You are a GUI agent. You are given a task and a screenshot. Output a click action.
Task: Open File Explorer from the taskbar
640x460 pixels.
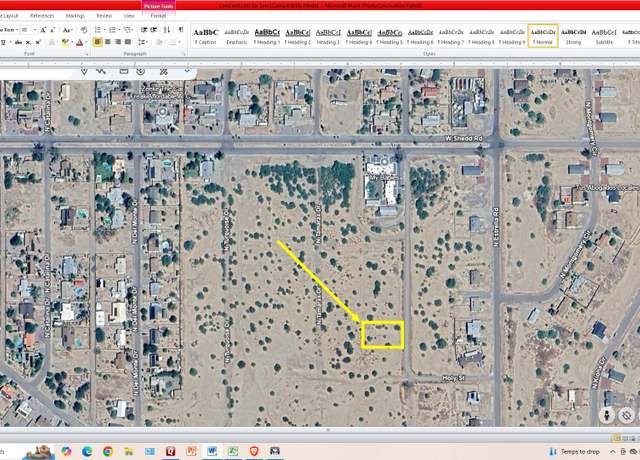(129, 451)
